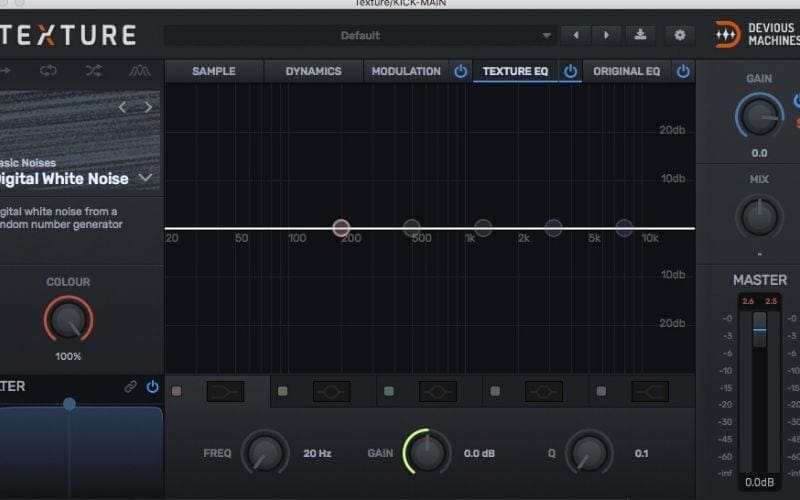Click the 0.0dB master readout
Image resolution: width=800 pixels, height=500 pixels.
(x=759, y=482)
